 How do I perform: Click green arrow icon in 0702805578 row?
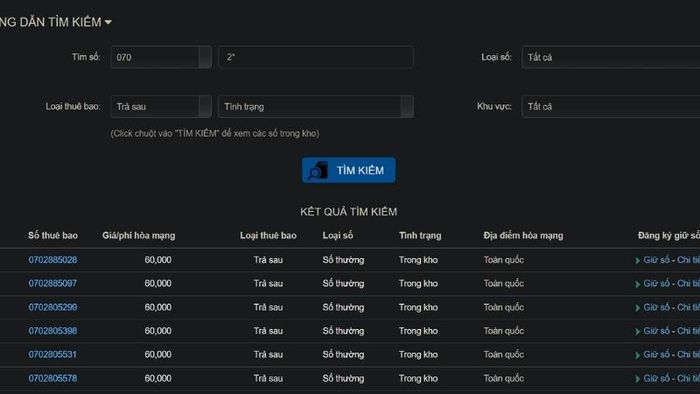coord(638,379)
